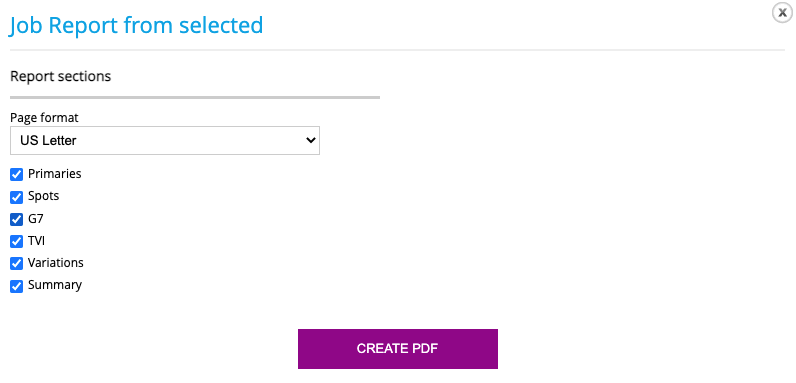The image size is (796, 383).
Task: Click the Summary label text
Action: 55,285
